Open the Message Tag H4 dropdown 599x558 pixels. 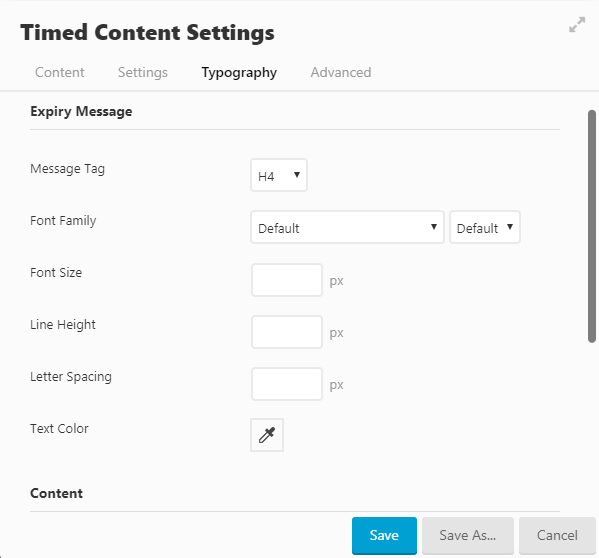coord(279,175)
